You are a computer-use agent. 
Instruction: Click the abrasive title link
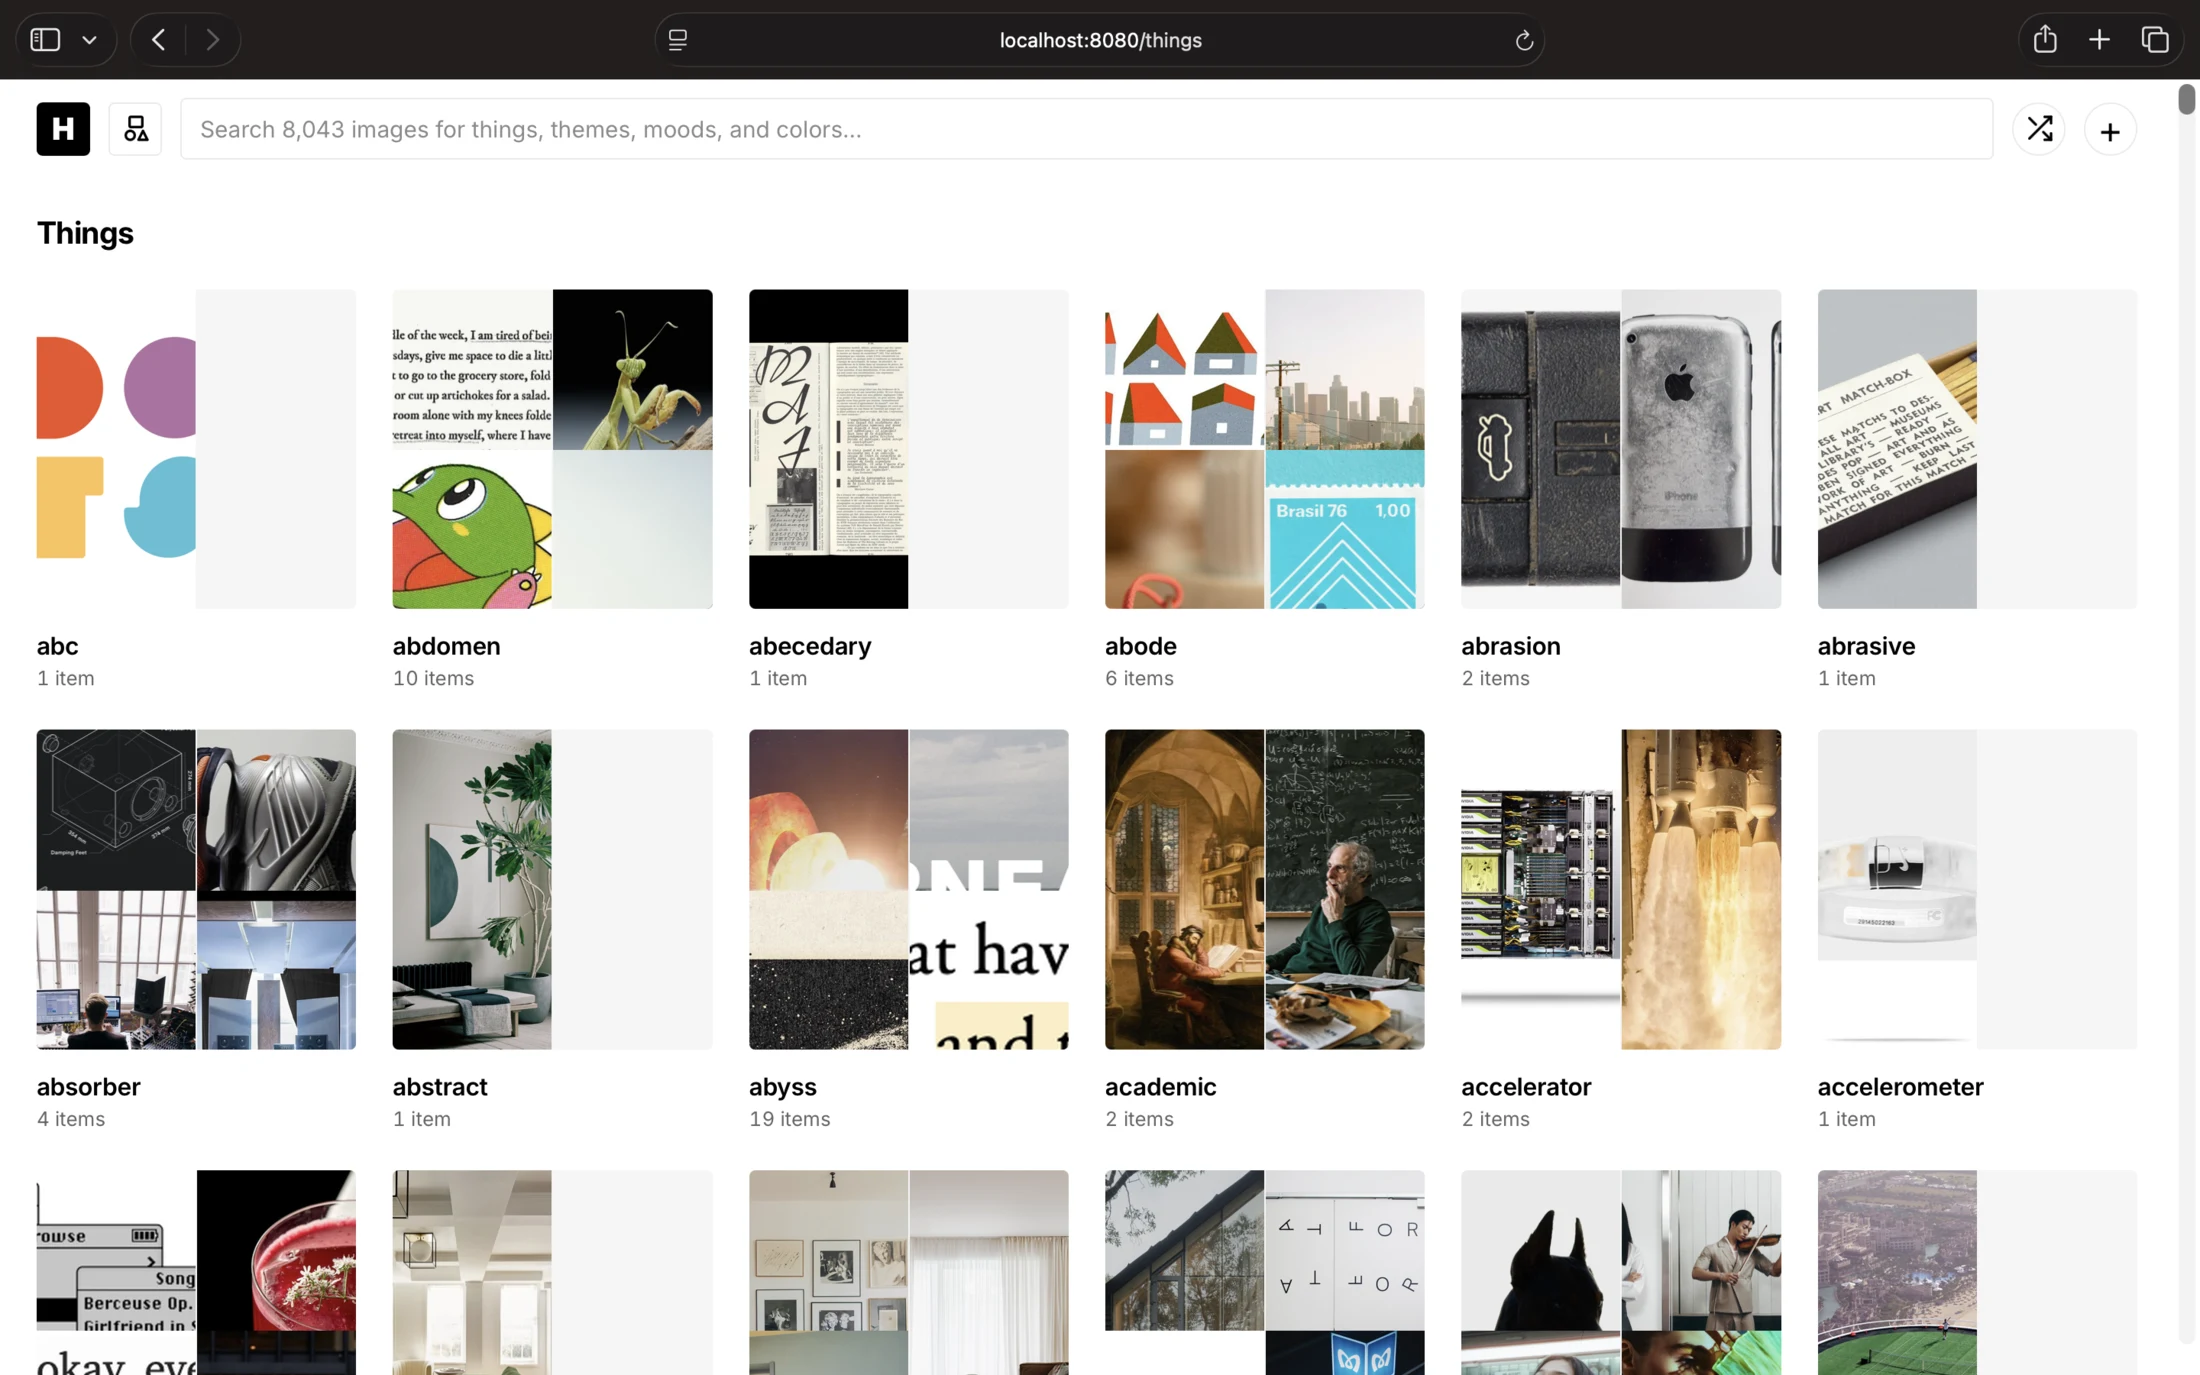tap(1866, 646)
